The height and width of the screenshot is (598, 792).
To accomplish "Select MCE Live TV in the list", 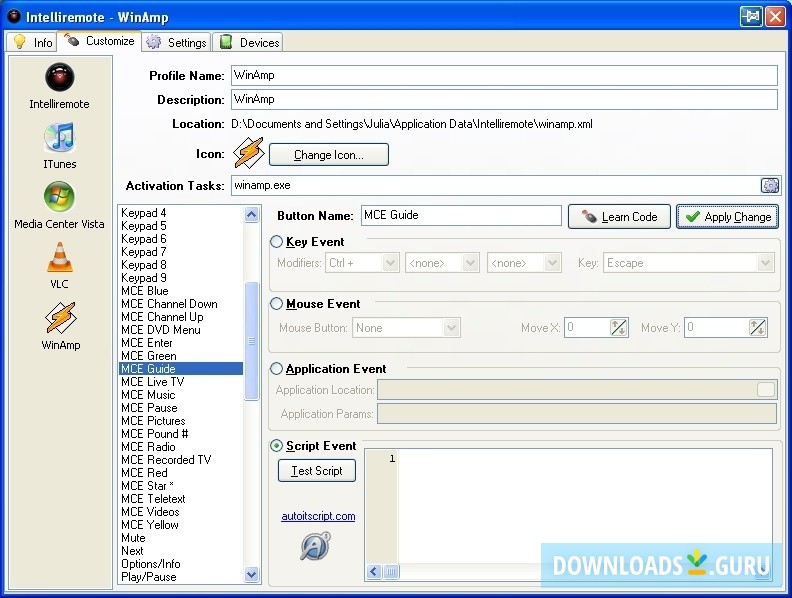I will click(x=181, y=382).
